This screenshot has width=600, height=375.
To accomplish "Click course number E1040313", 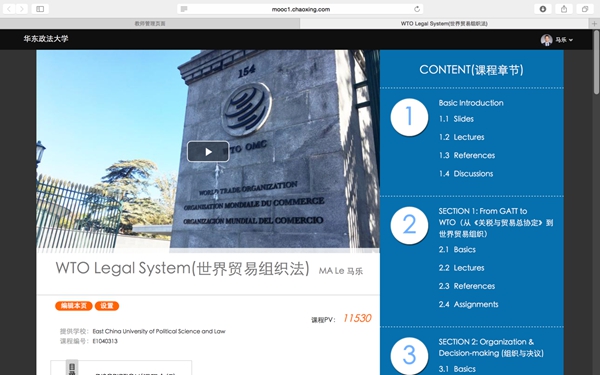I will point(105,341).
